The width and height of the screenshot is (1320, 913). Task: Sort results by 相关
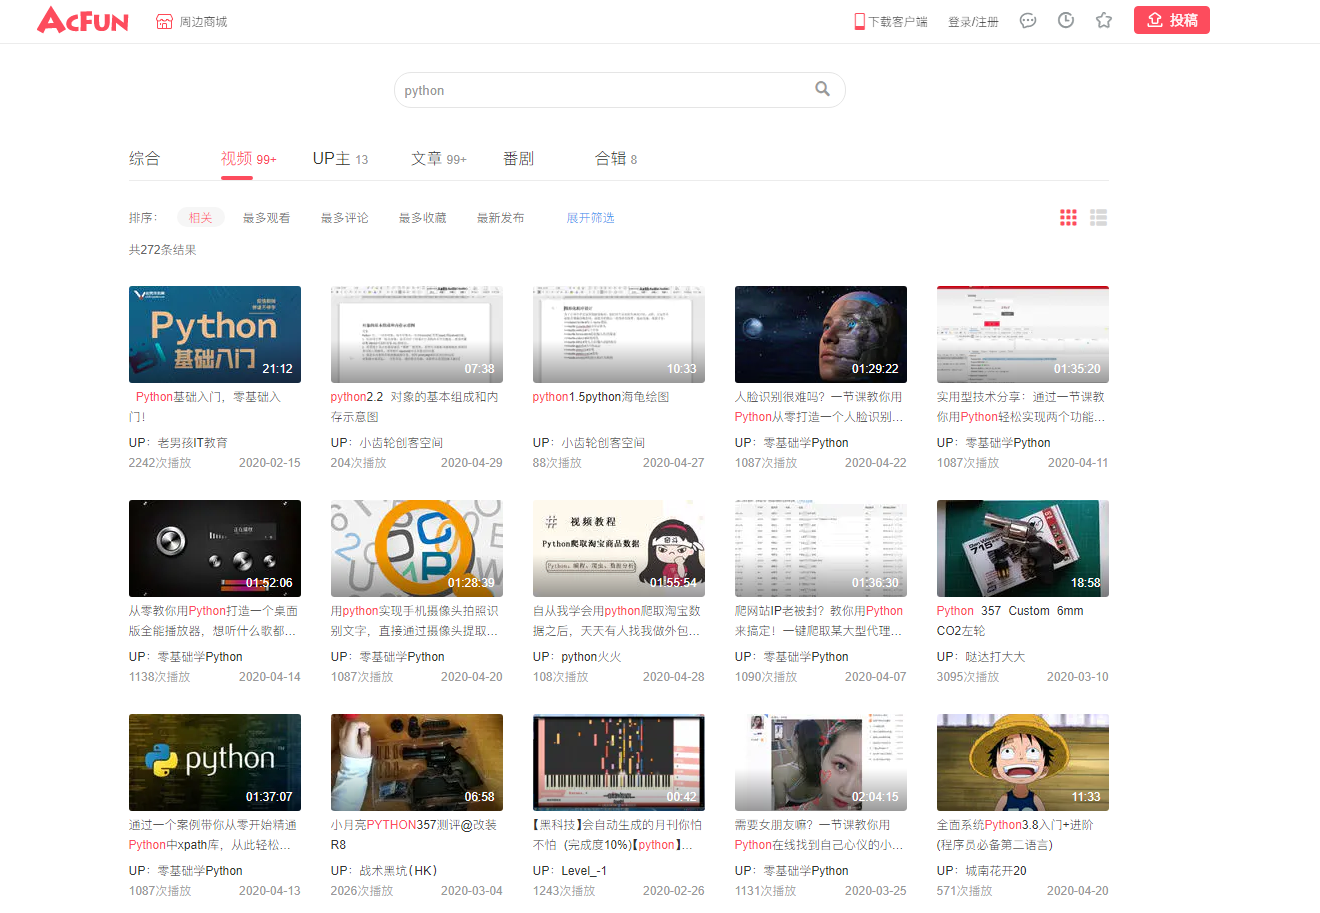pyautogui.click(x=200, y=218)
